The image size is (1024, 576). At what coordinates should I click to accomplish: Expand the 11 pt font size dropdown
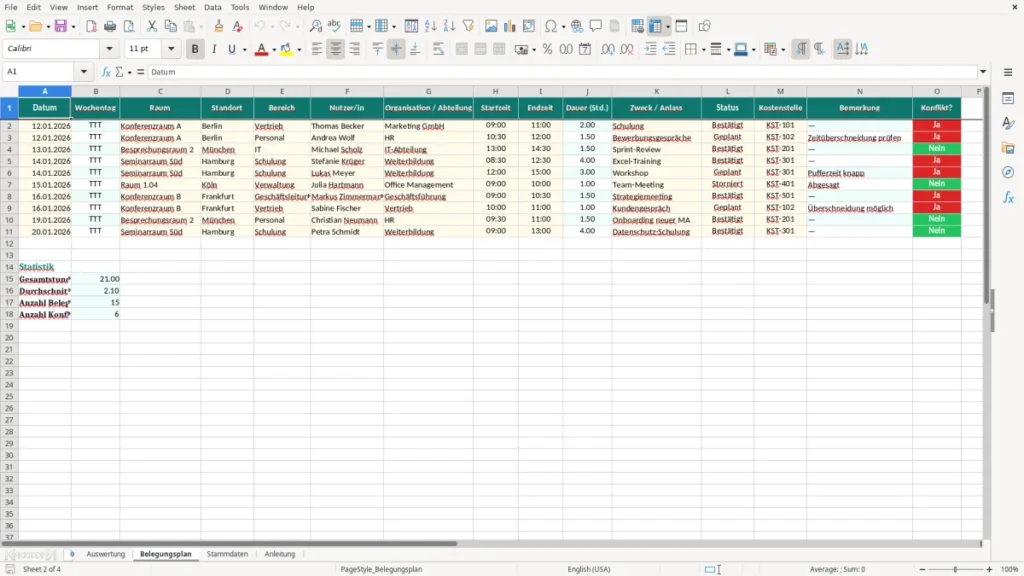point(171,49)
